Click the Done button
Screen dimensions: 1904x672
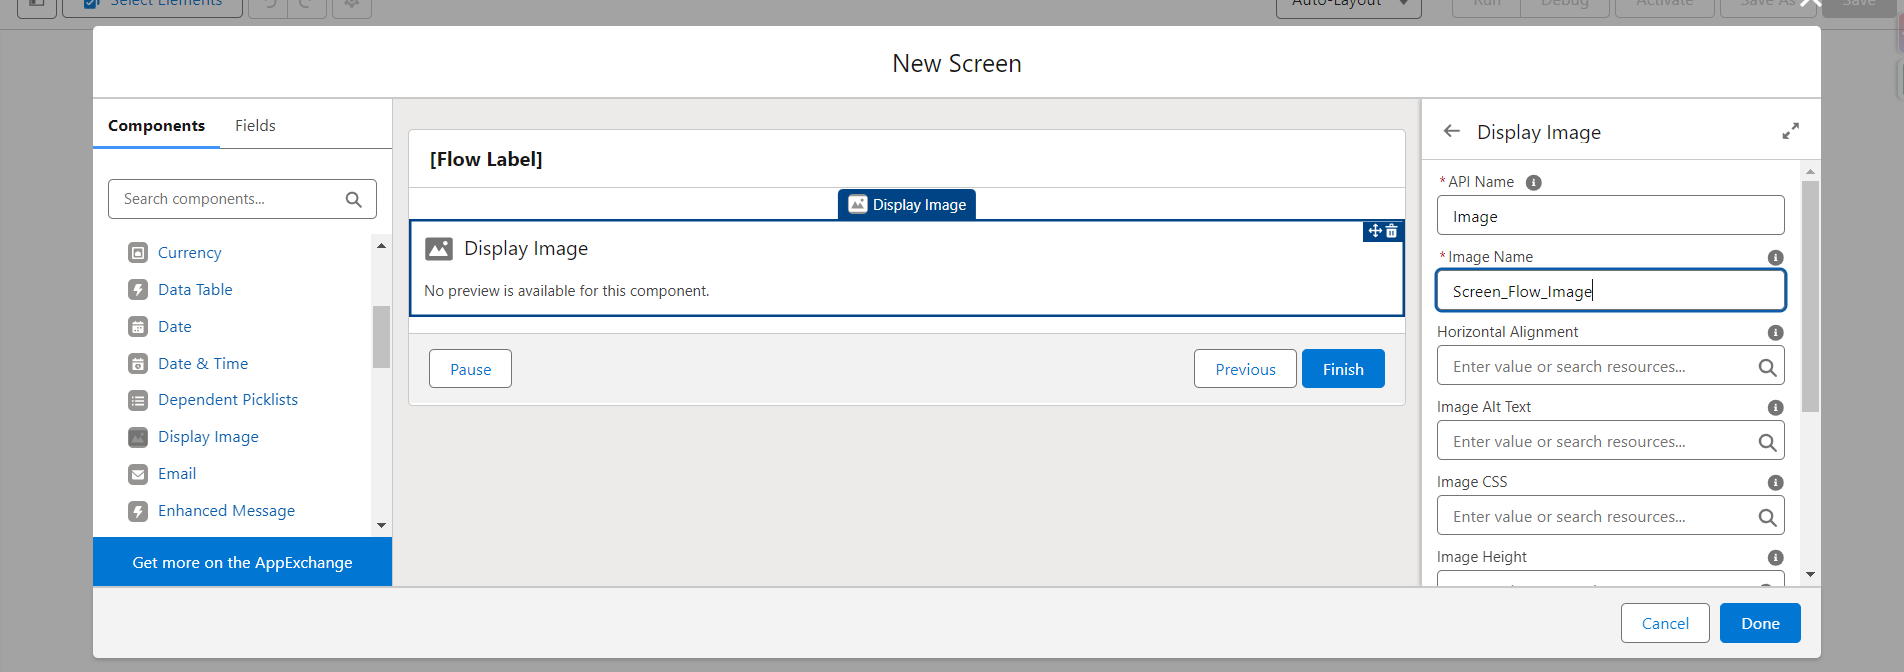point(1759,623)
